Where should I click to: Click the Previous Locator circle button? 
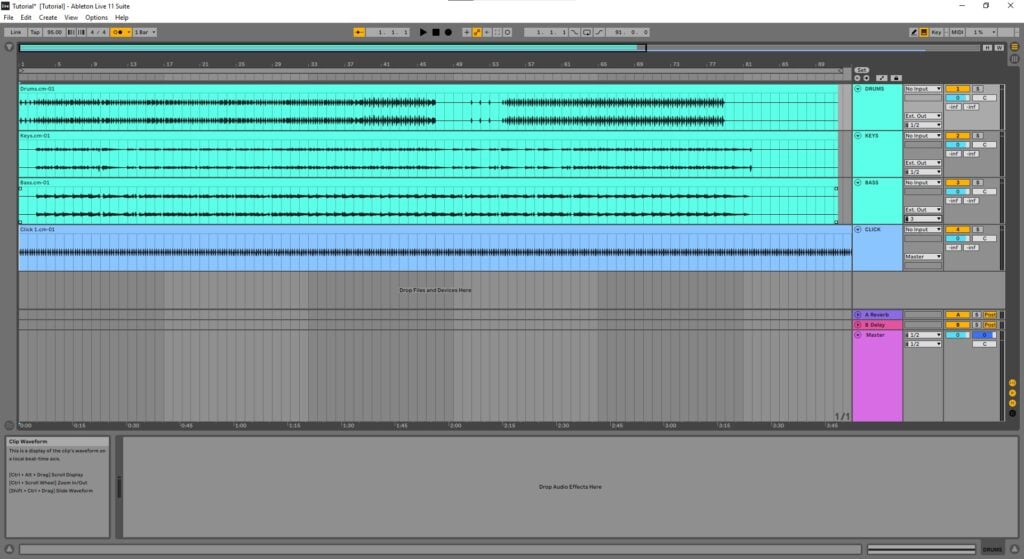(x=857, y=78)
